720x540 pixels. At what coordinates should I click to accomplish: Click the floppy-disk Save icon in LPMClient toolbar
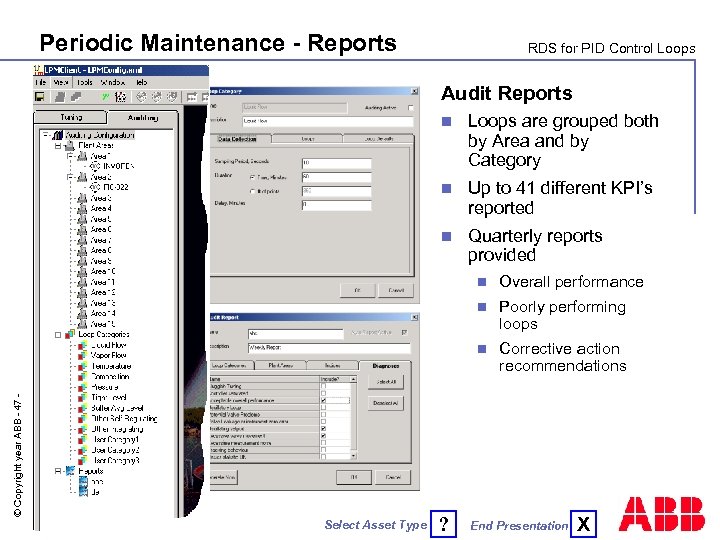[40, 97]
